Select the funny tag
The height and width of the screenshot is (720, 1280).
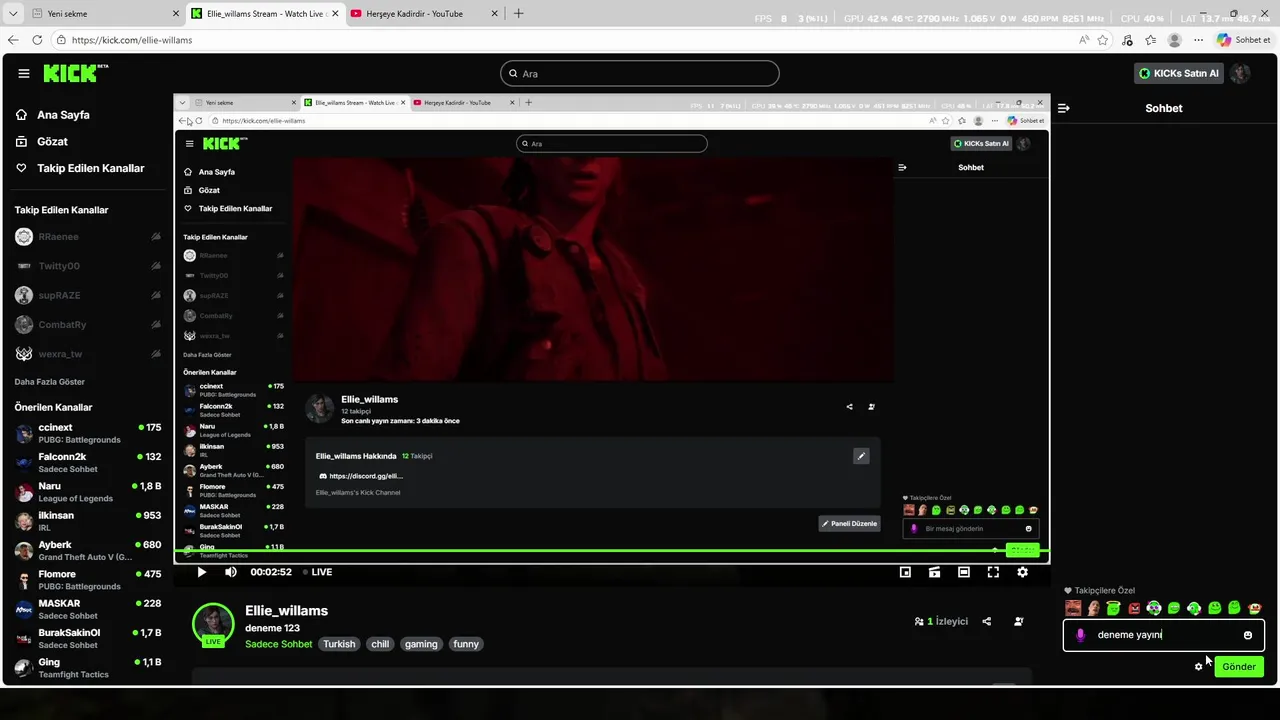[466, 644]
